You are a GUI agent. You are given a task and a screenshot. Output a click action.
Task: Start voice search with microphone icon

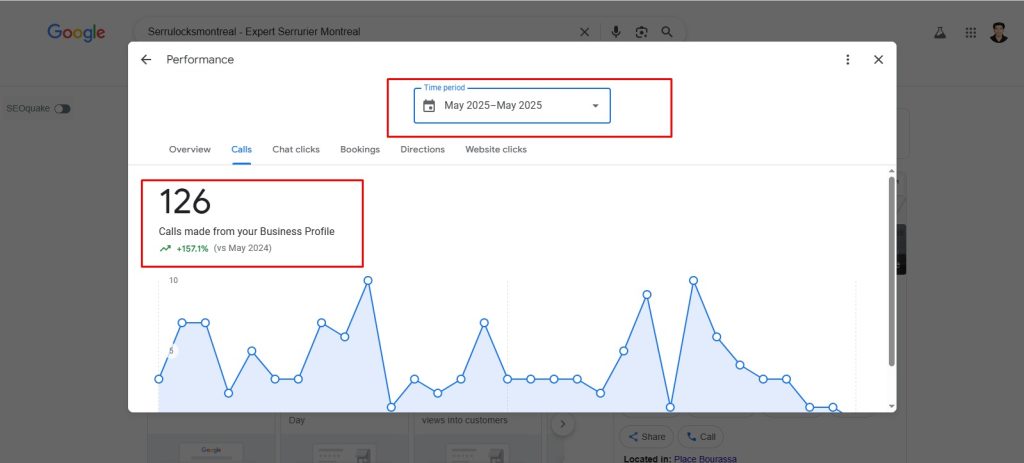615,31
